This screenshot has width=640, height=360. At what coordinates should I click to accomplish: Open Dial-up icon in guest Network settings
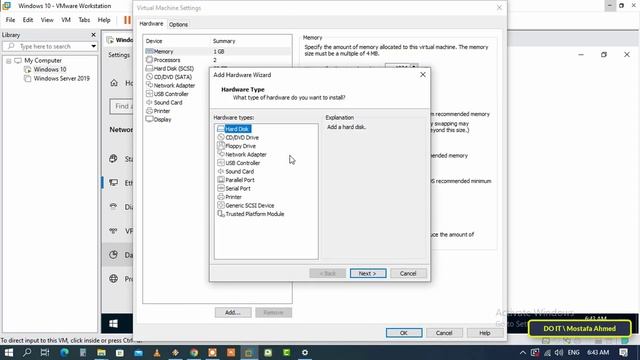tap(113, 207)
